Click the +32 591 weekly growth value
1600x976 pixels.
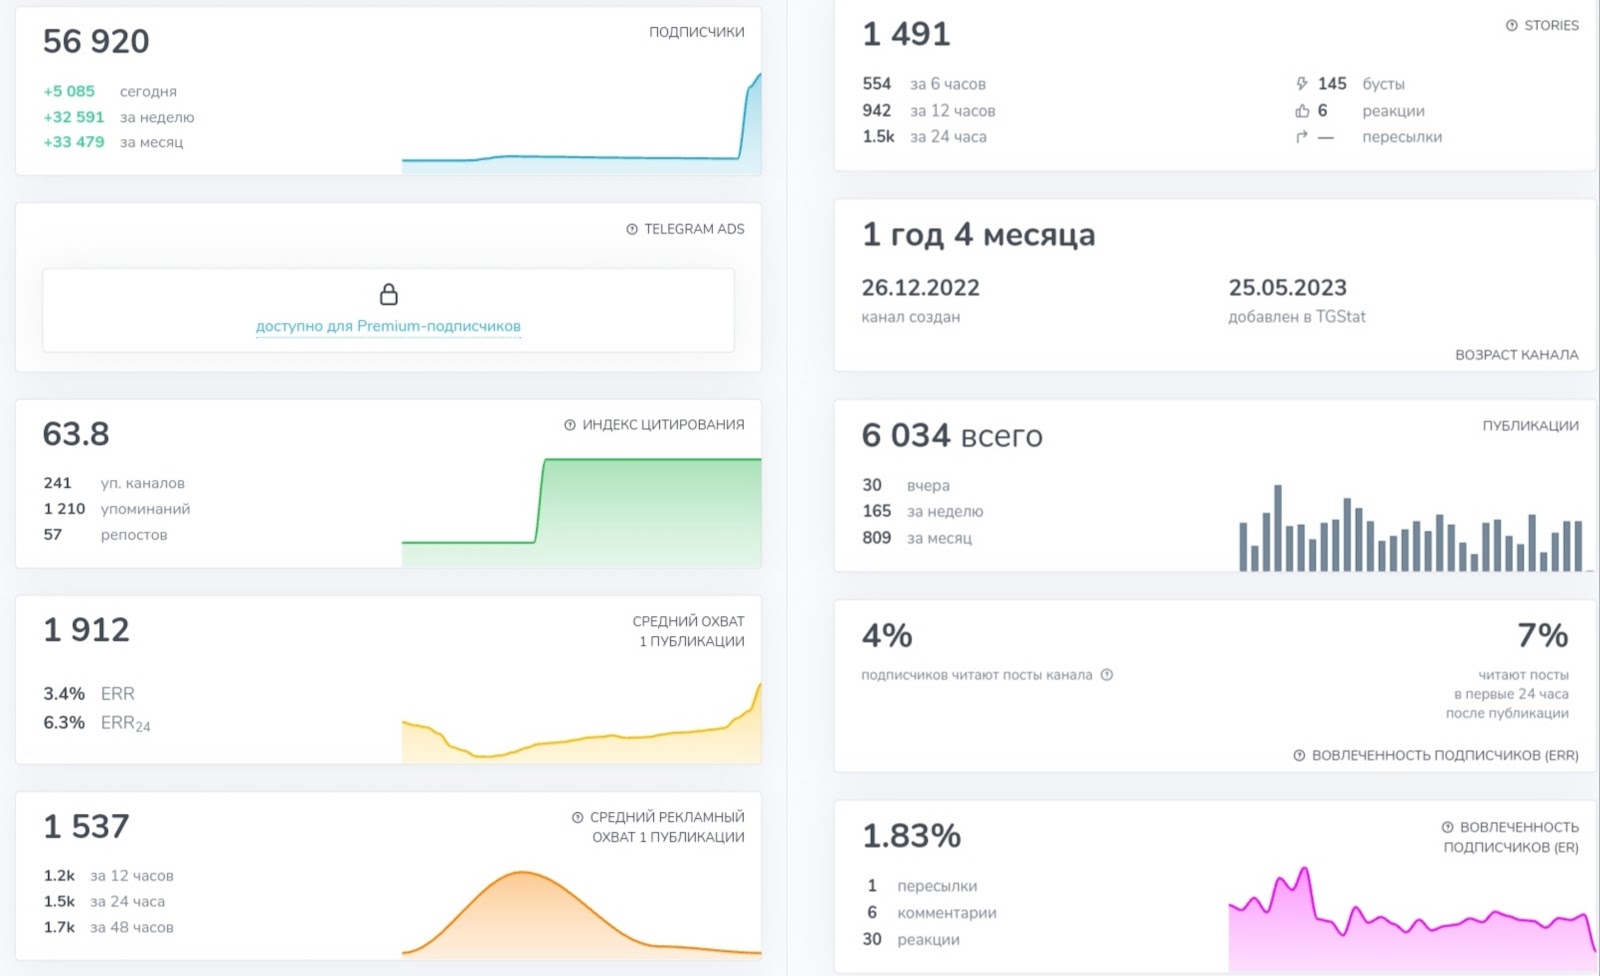[73, 117]
